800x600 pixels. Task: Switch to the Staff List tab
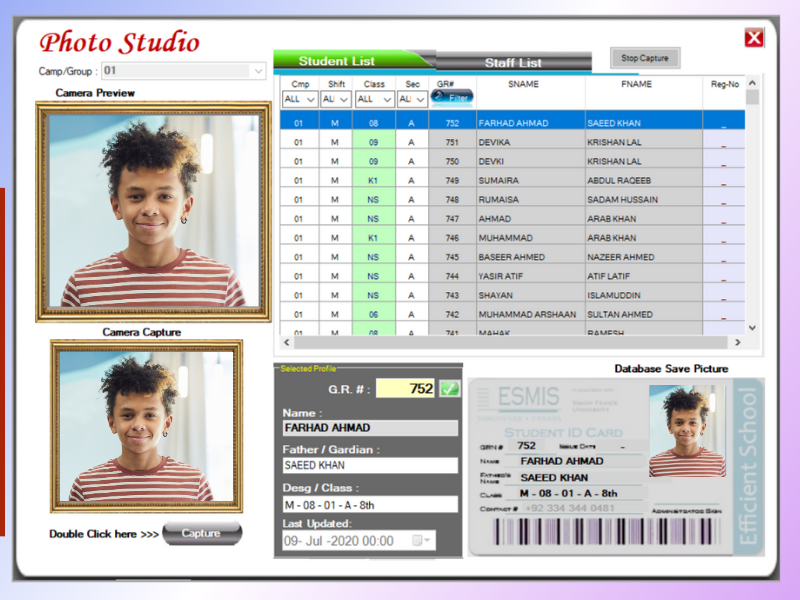513,62
